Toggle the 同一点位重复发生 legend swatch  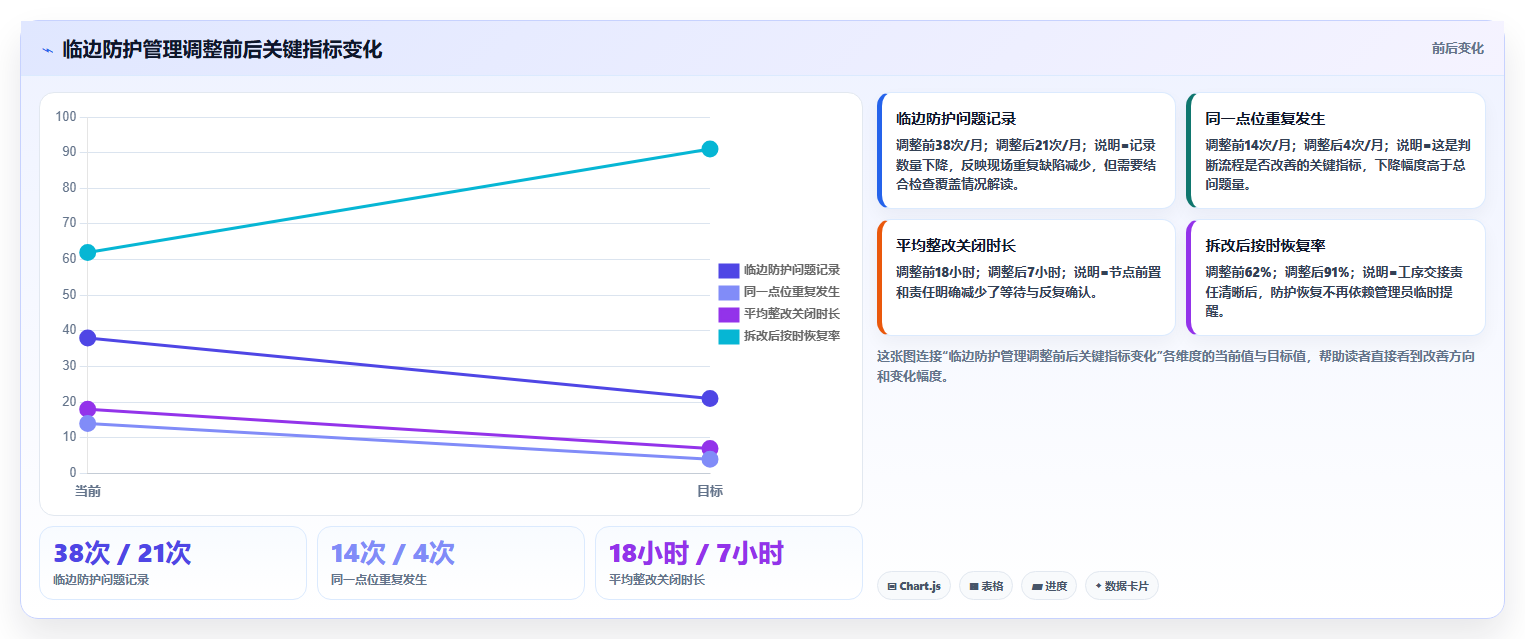pyautogui.click(x=728, y=292)
